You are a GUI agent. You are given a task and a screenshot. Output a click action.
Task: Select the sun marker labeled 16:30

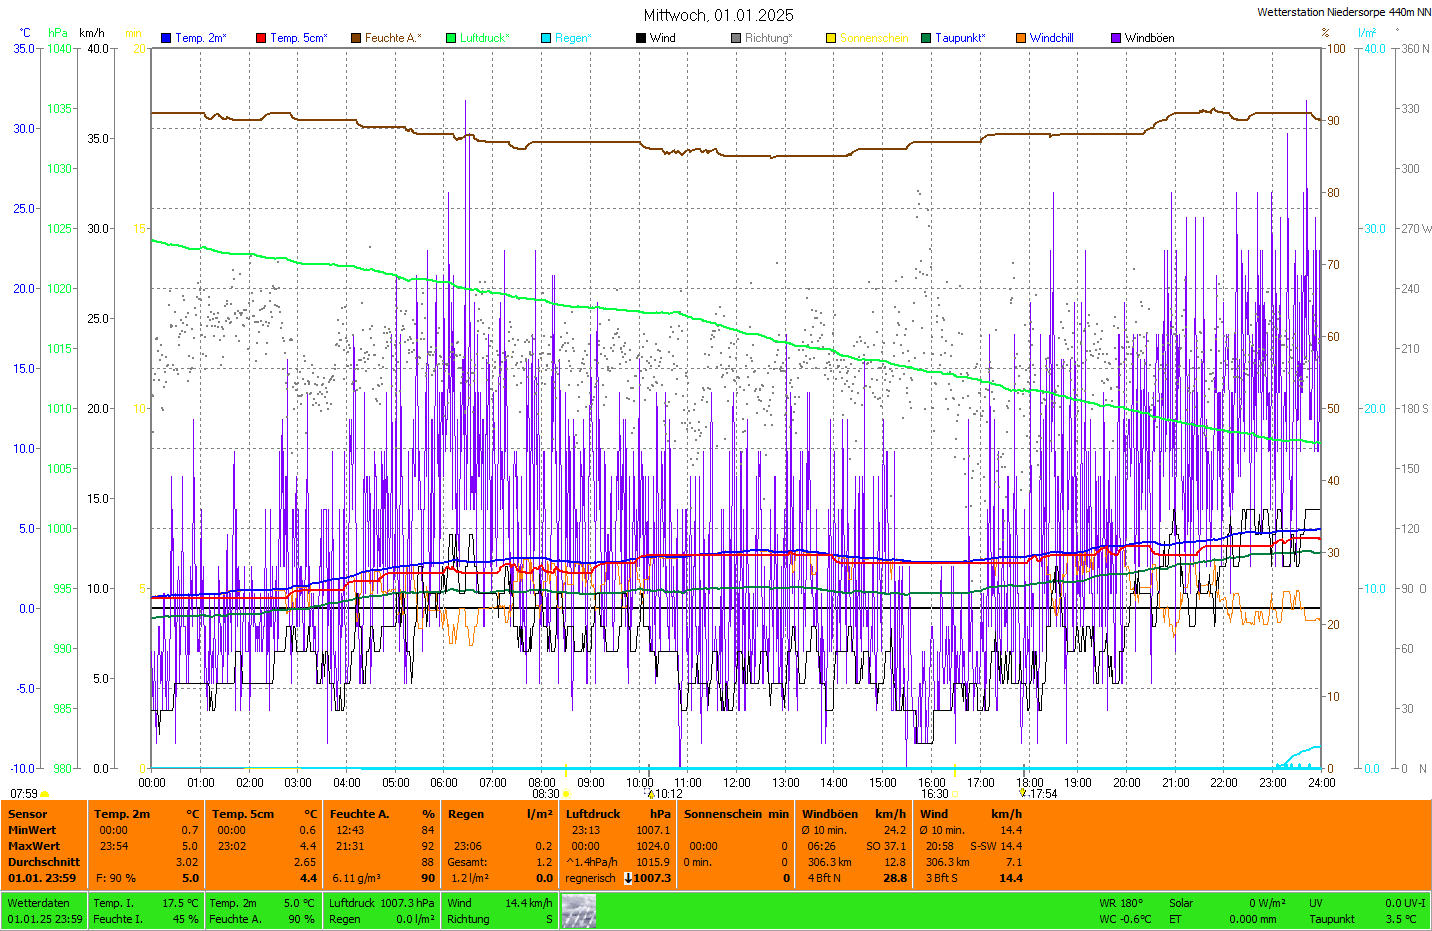(x=954, y=794)
